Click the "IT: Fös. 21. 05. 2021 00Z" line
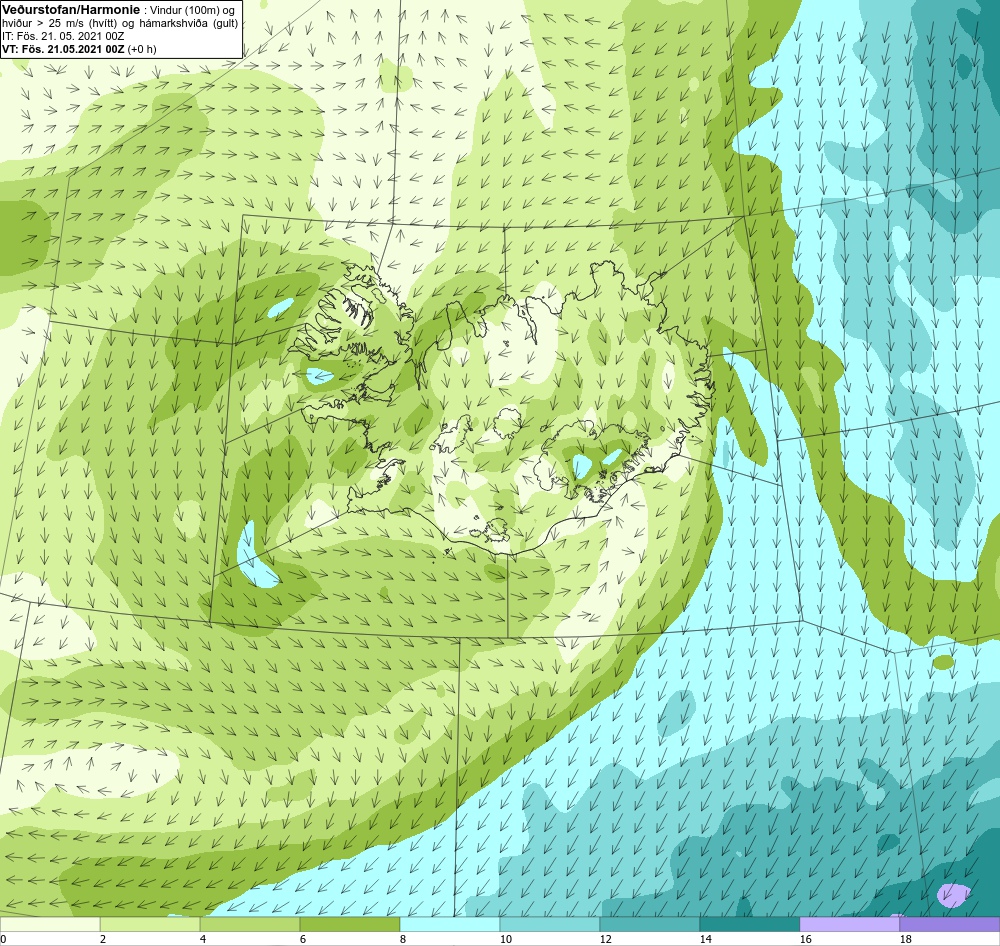1000x946 pixels. click(x=62, y=36)
